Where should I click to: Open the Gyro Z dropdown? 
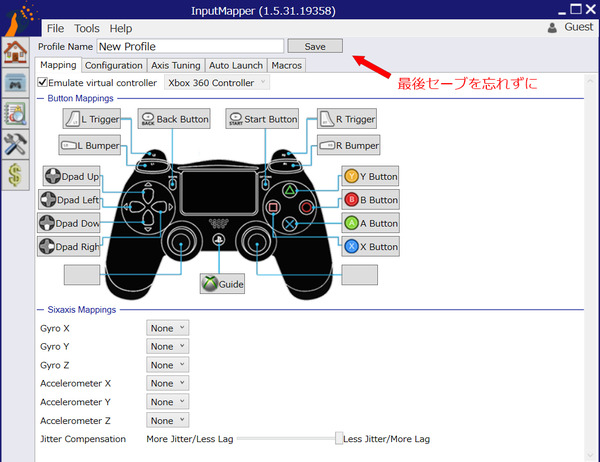168,365
